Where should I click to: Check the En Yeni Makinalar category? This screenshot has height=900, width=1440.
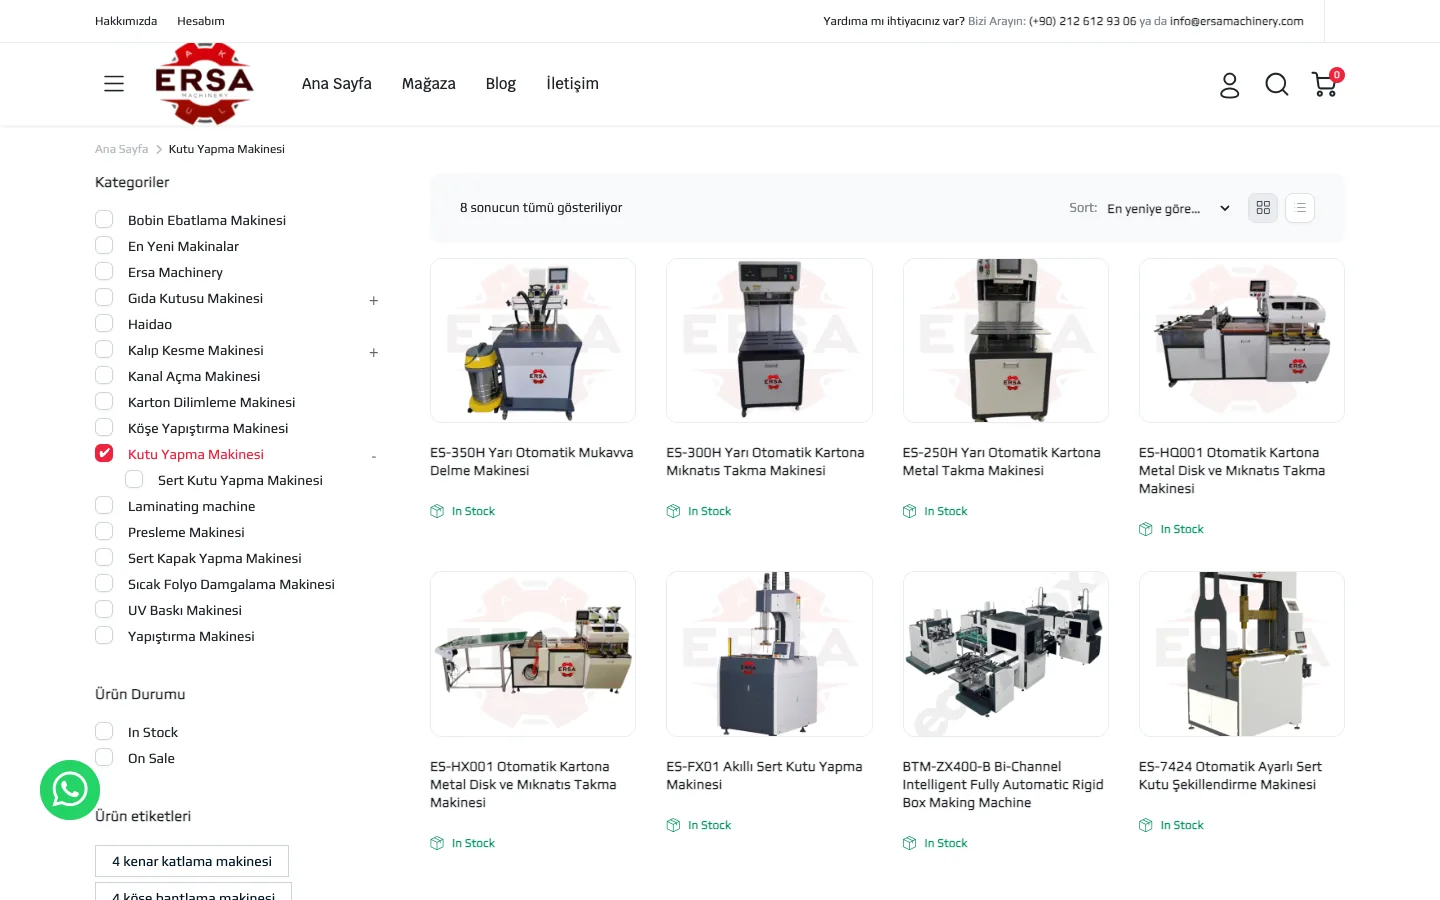tap(104, 246)
